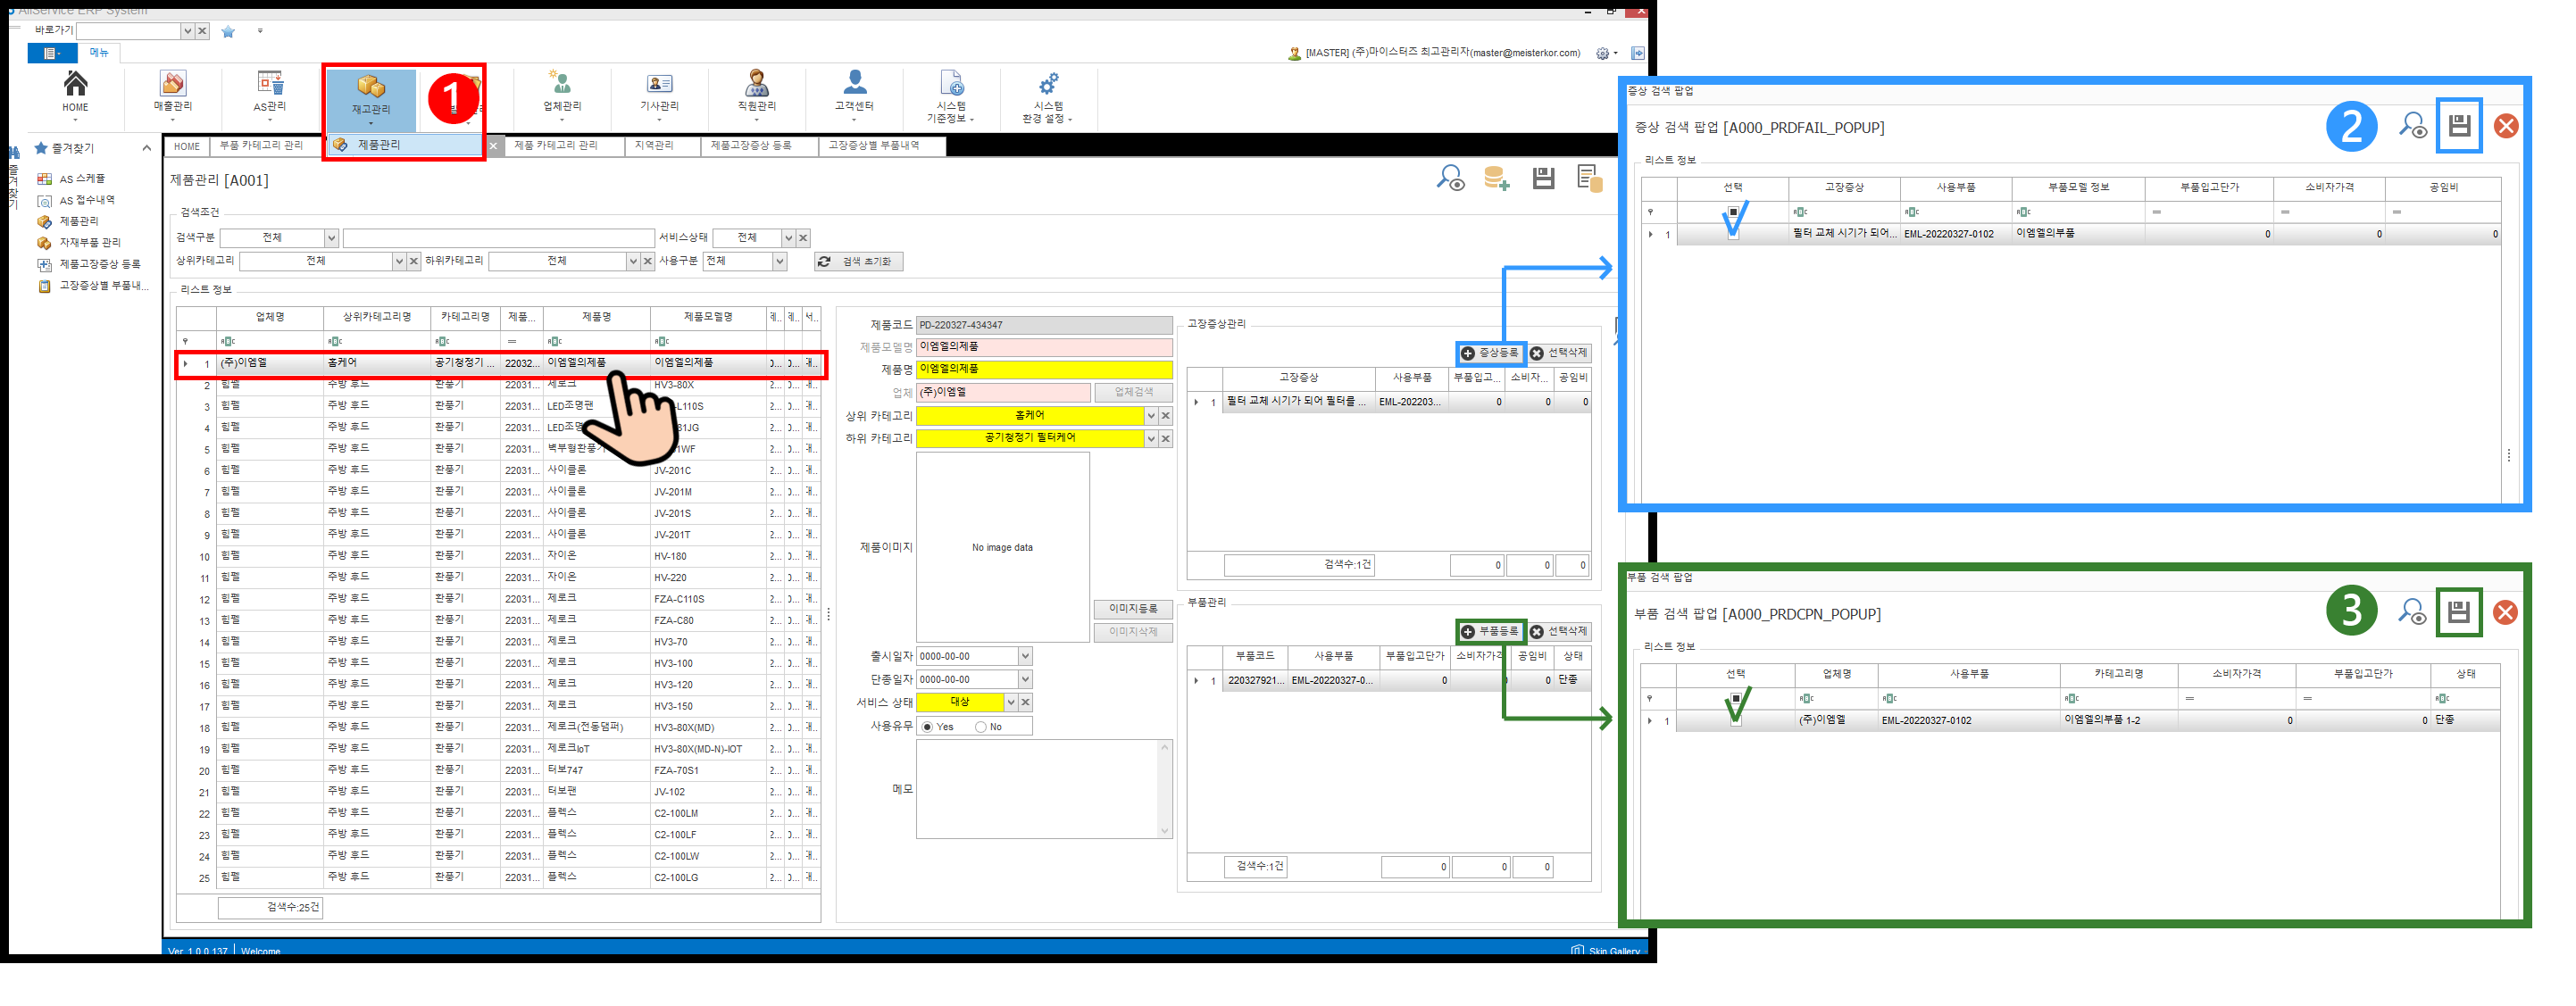The height and width of the screenshot is (1006, 2576).
Task: Tick row 1 checkbox in 증상 검색 팝업
Action: (1733, 234)
